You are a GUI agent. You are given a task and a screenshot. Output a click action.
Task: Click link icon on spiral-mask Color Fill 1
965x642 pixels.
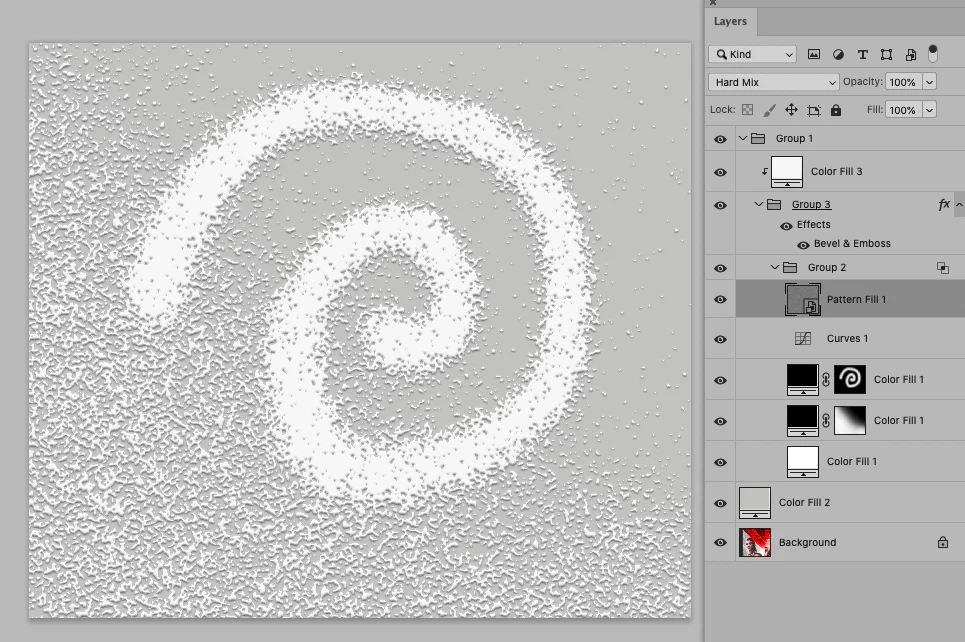(x=826, y=380)
